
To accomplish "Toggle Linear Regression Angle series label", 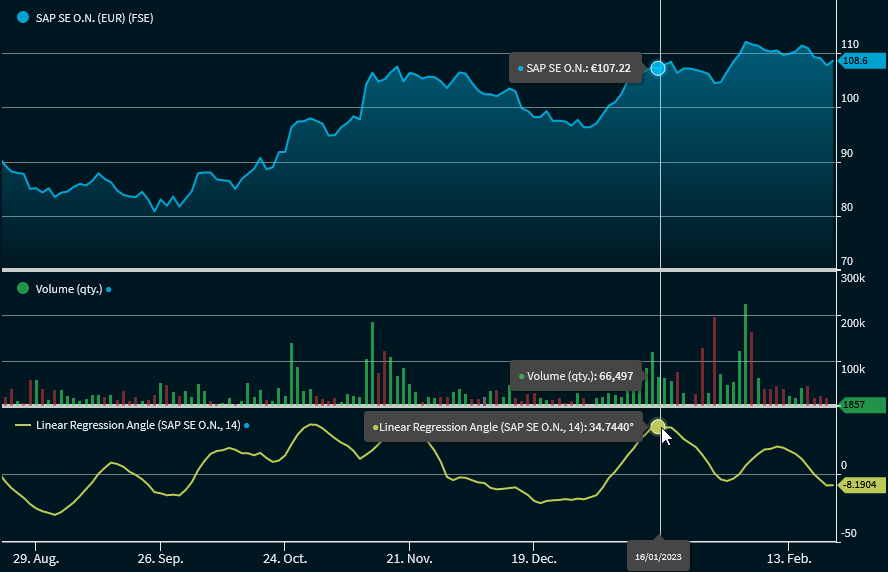I will pyautogui.click(x=138, y=425).
